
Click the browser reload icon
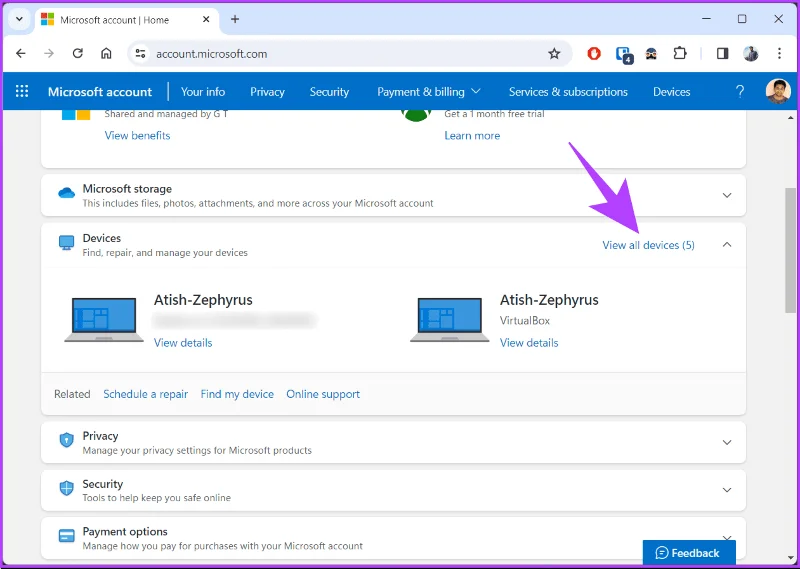78,54
